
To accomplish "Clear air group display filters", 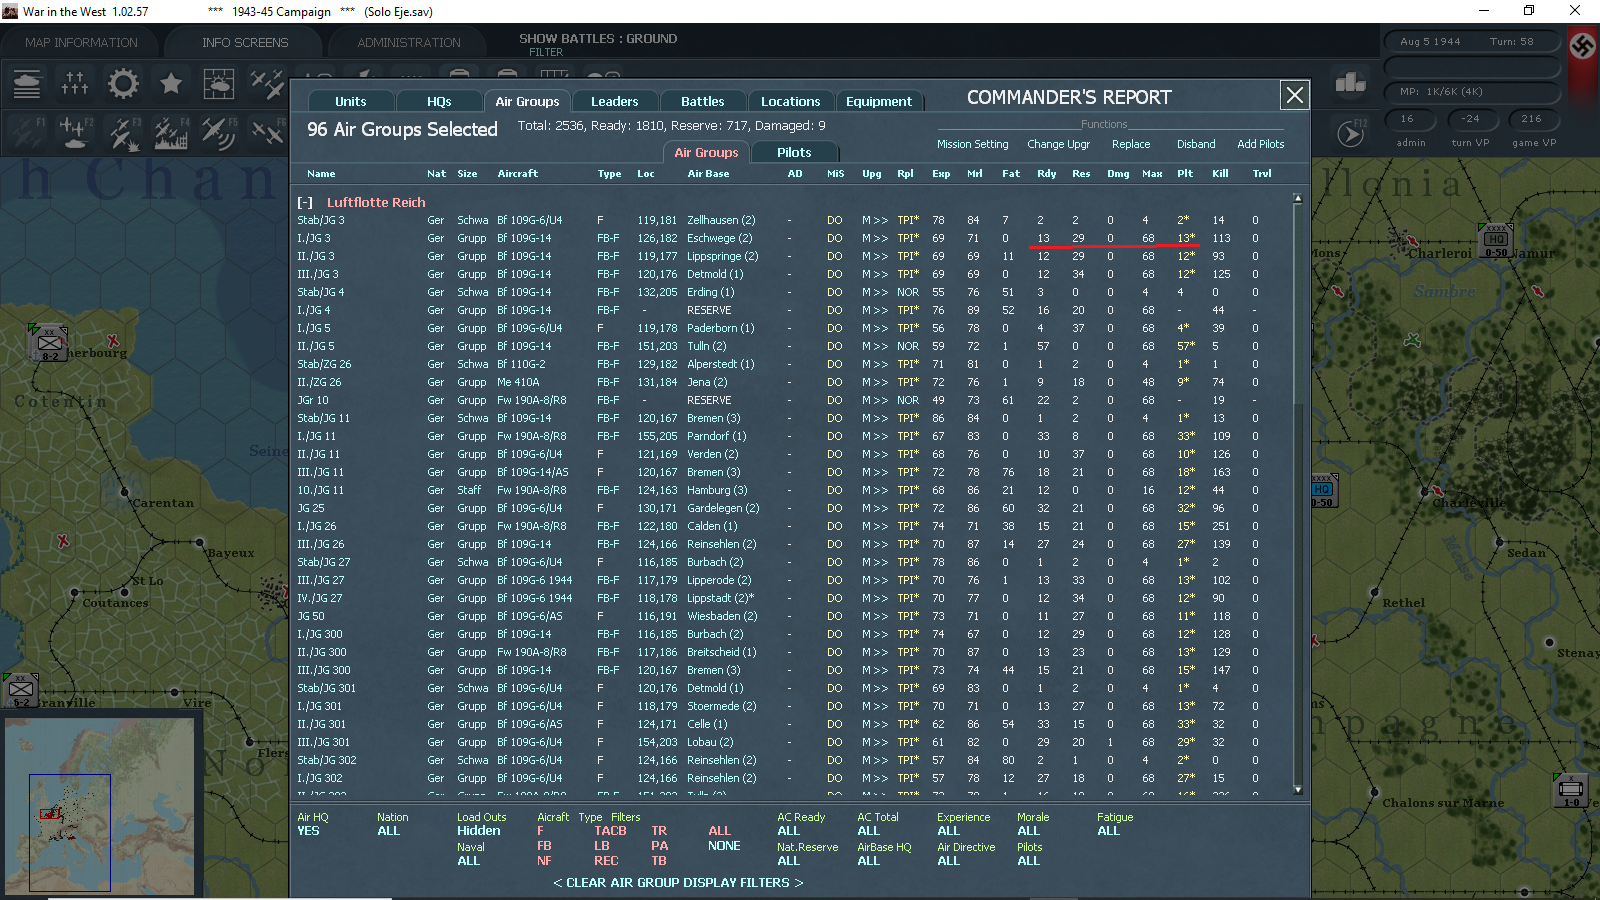I will 678,883.
